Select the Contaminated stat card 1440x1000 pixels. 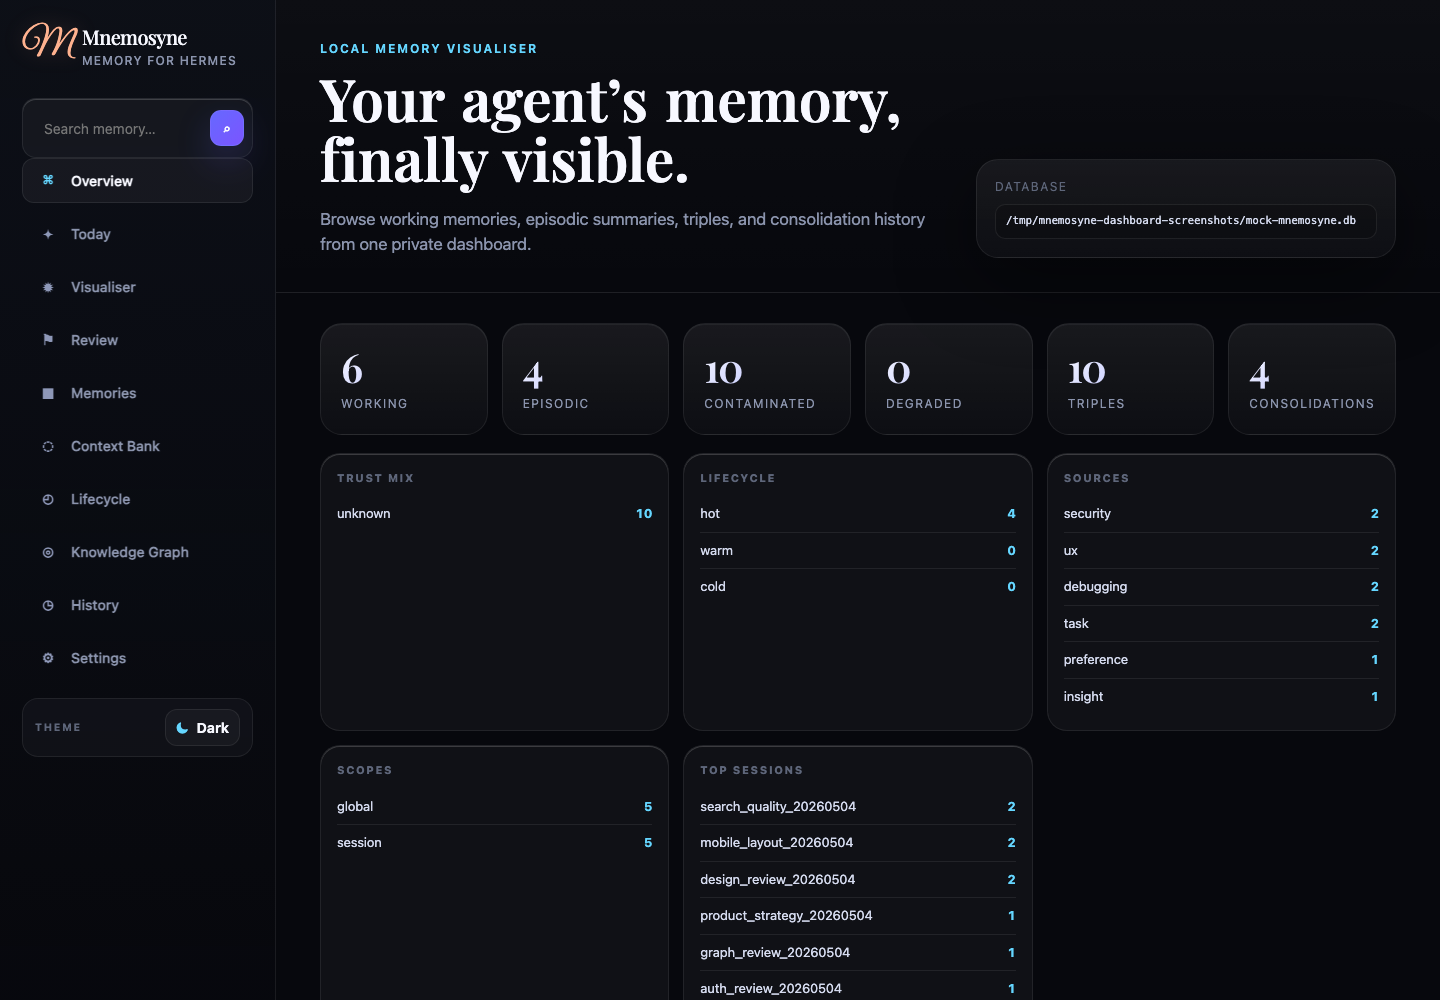767,379
